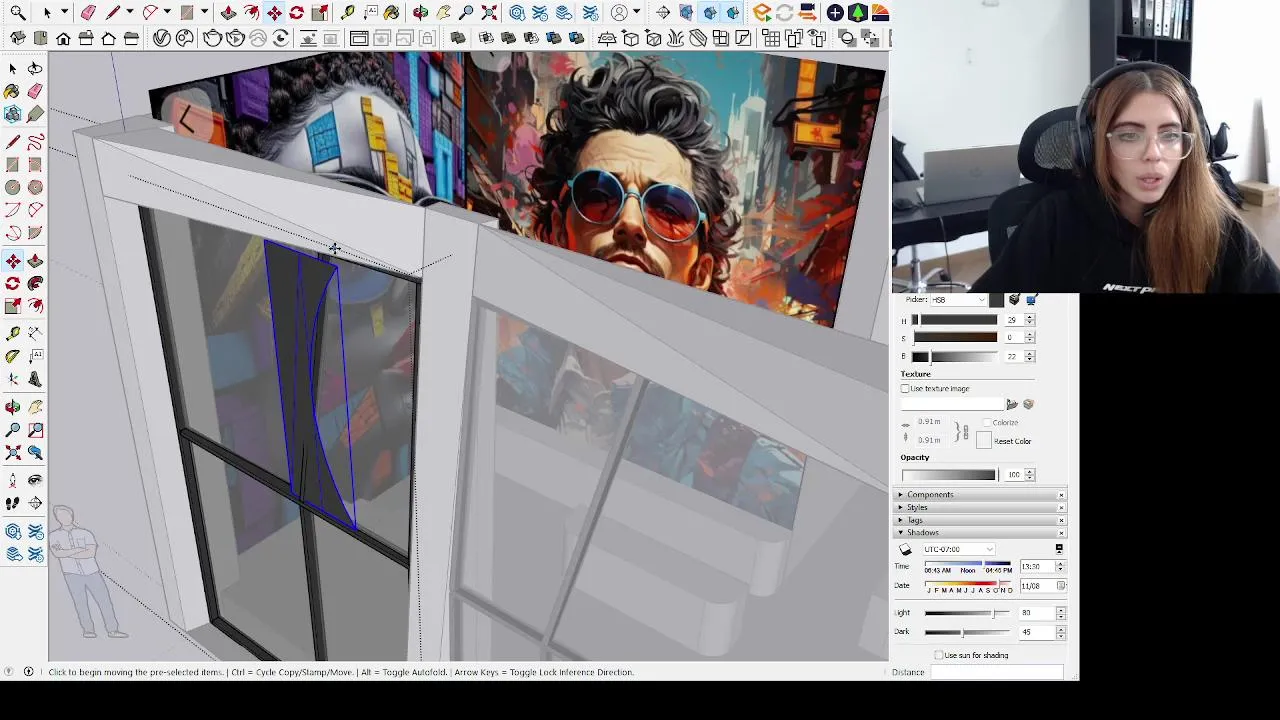Viewport: 1280px width, 720px height.
Task: Open dropdown arrow next to Pencil tool
Action: pos(128,13)
